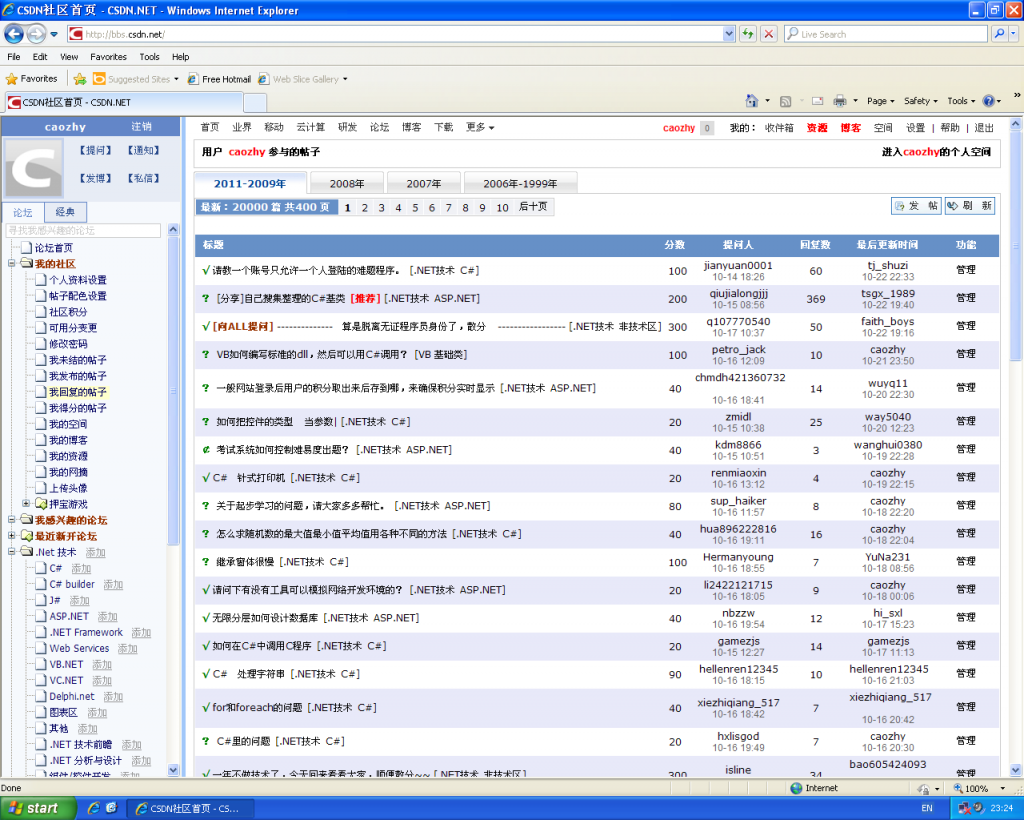Click the Internet Explorer quick launch icon

tap(93, 808)
